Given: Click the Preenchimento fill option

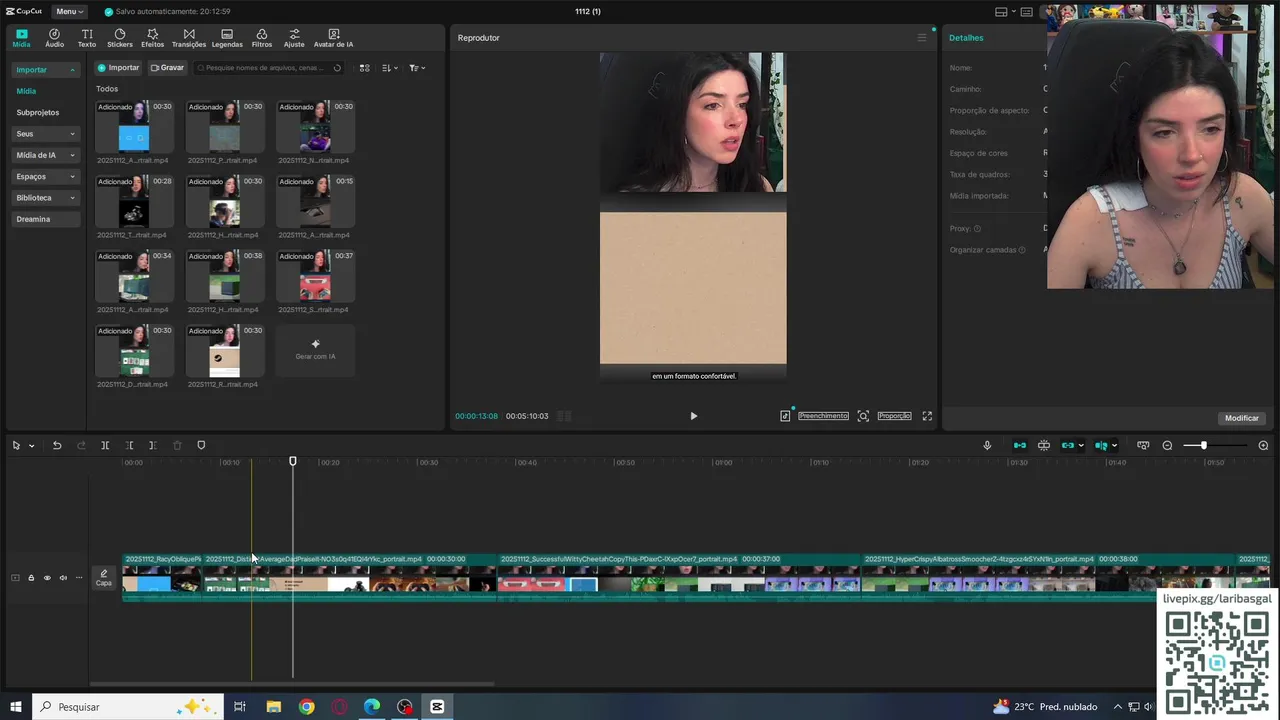Looking at the screenshot, I should (823, 416).
